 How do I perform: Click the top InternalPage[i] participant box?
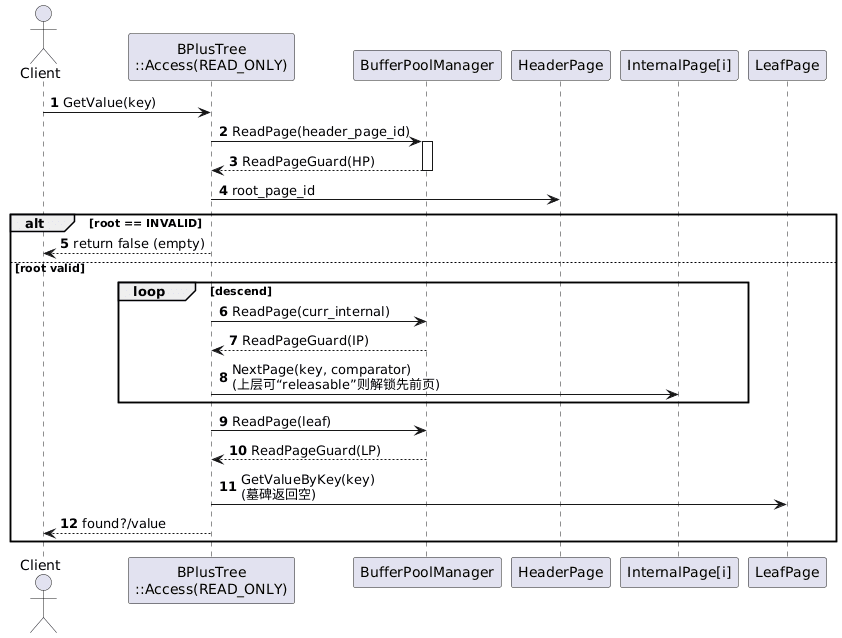(x=678, y=66)
